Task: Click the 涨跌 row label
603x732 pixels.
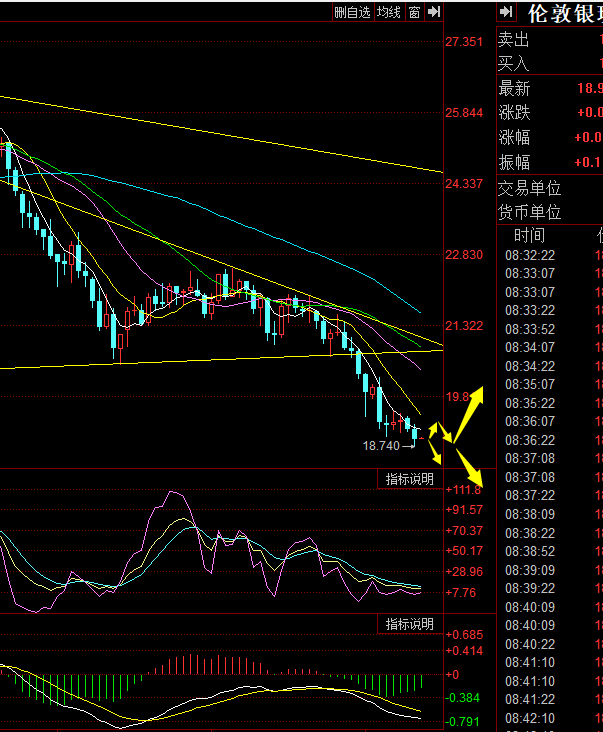Action: click(x=514, y=113)
